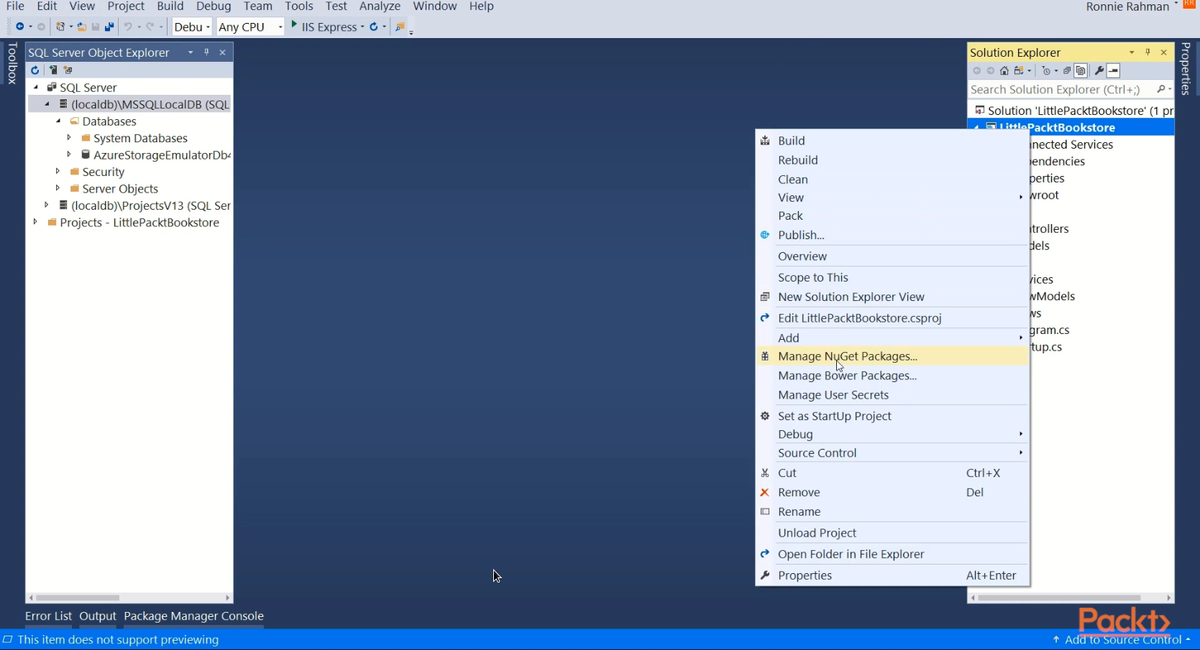
Task: Click the Collapse All icon in Solution Explorer
Action: [1067, 70]
